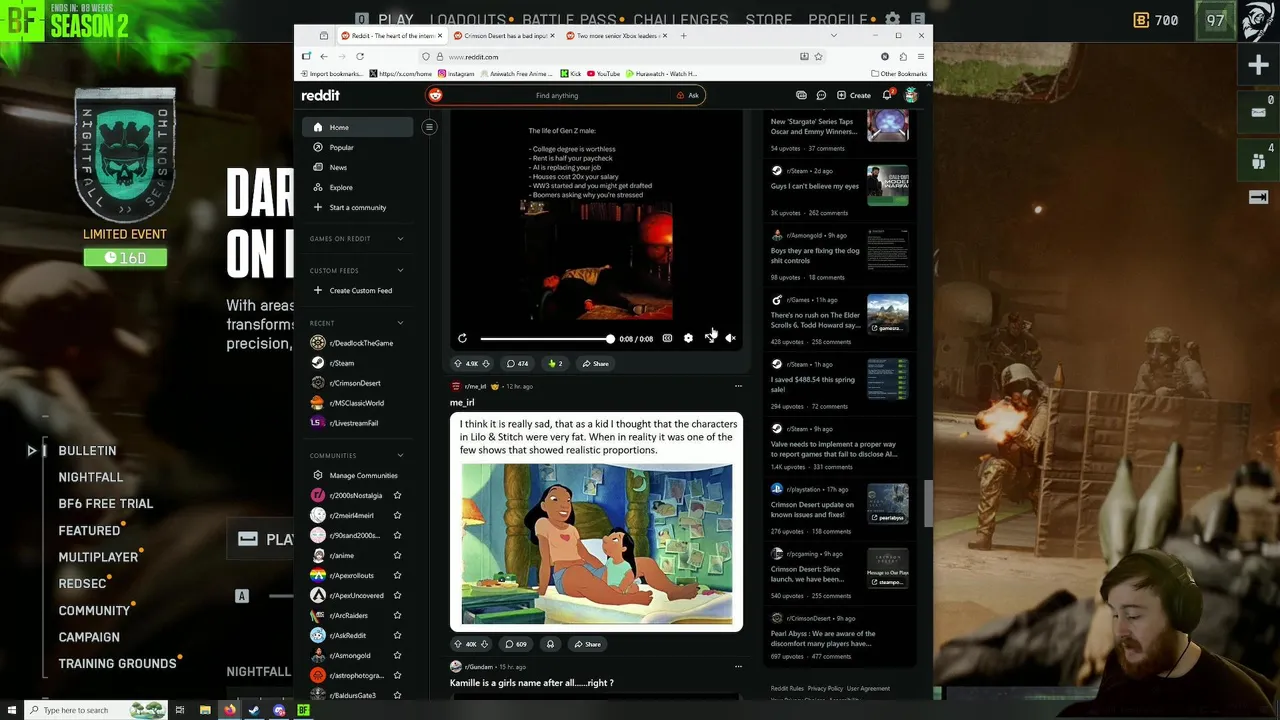
Task: Open the advertise icon beside chat
Action: 801,95
